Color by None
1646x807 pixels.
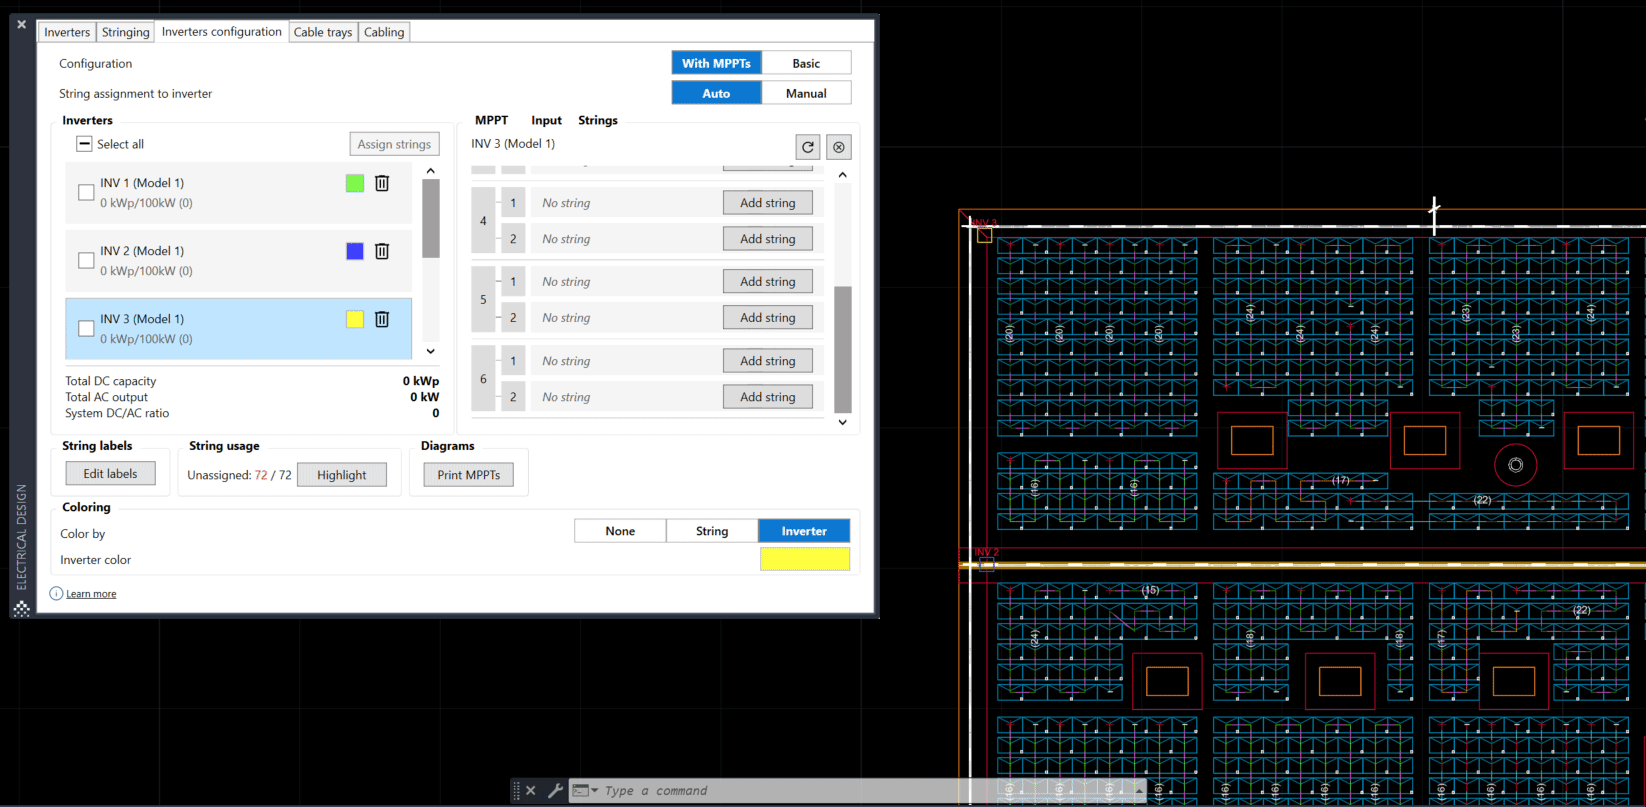point(620,531)
